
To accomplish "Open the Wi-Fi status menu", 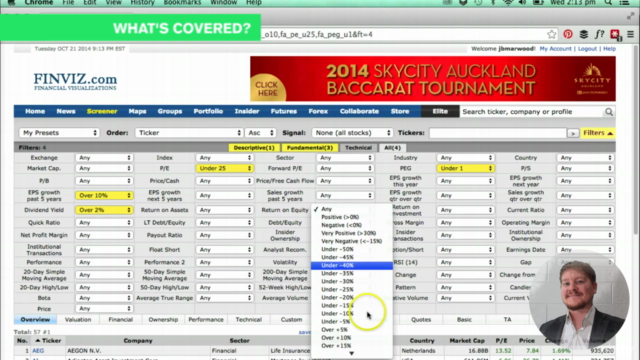I will 508,2.
